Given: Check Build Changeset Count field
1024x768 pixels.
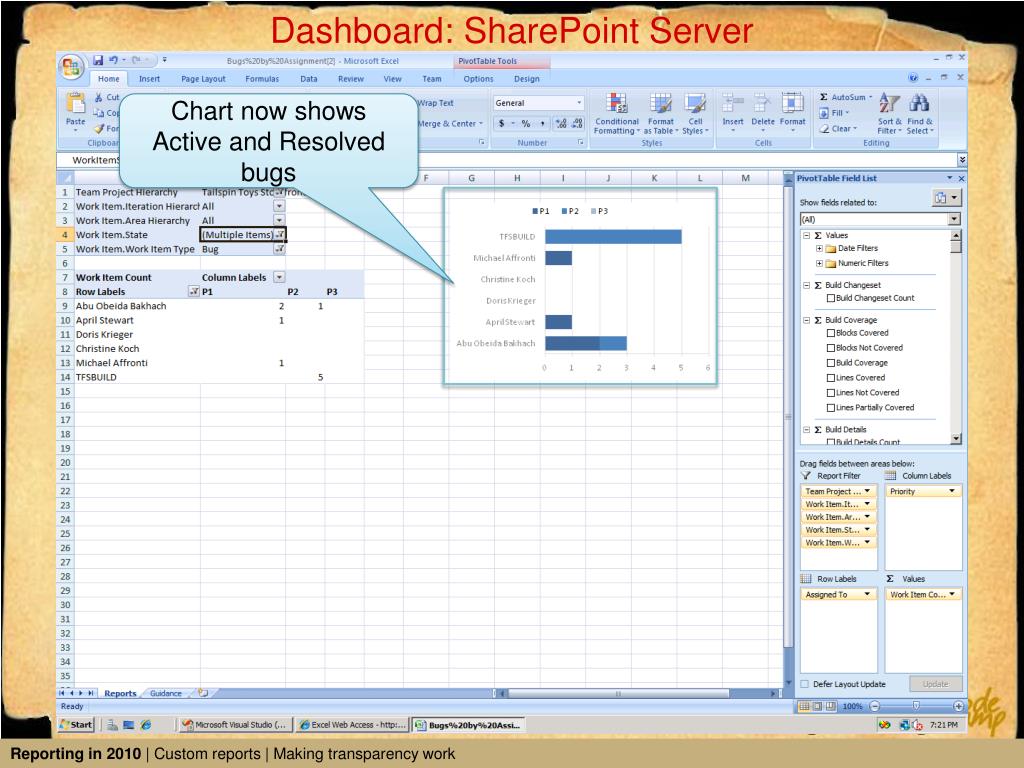Looking at the screenshot, I should (831, 298).
